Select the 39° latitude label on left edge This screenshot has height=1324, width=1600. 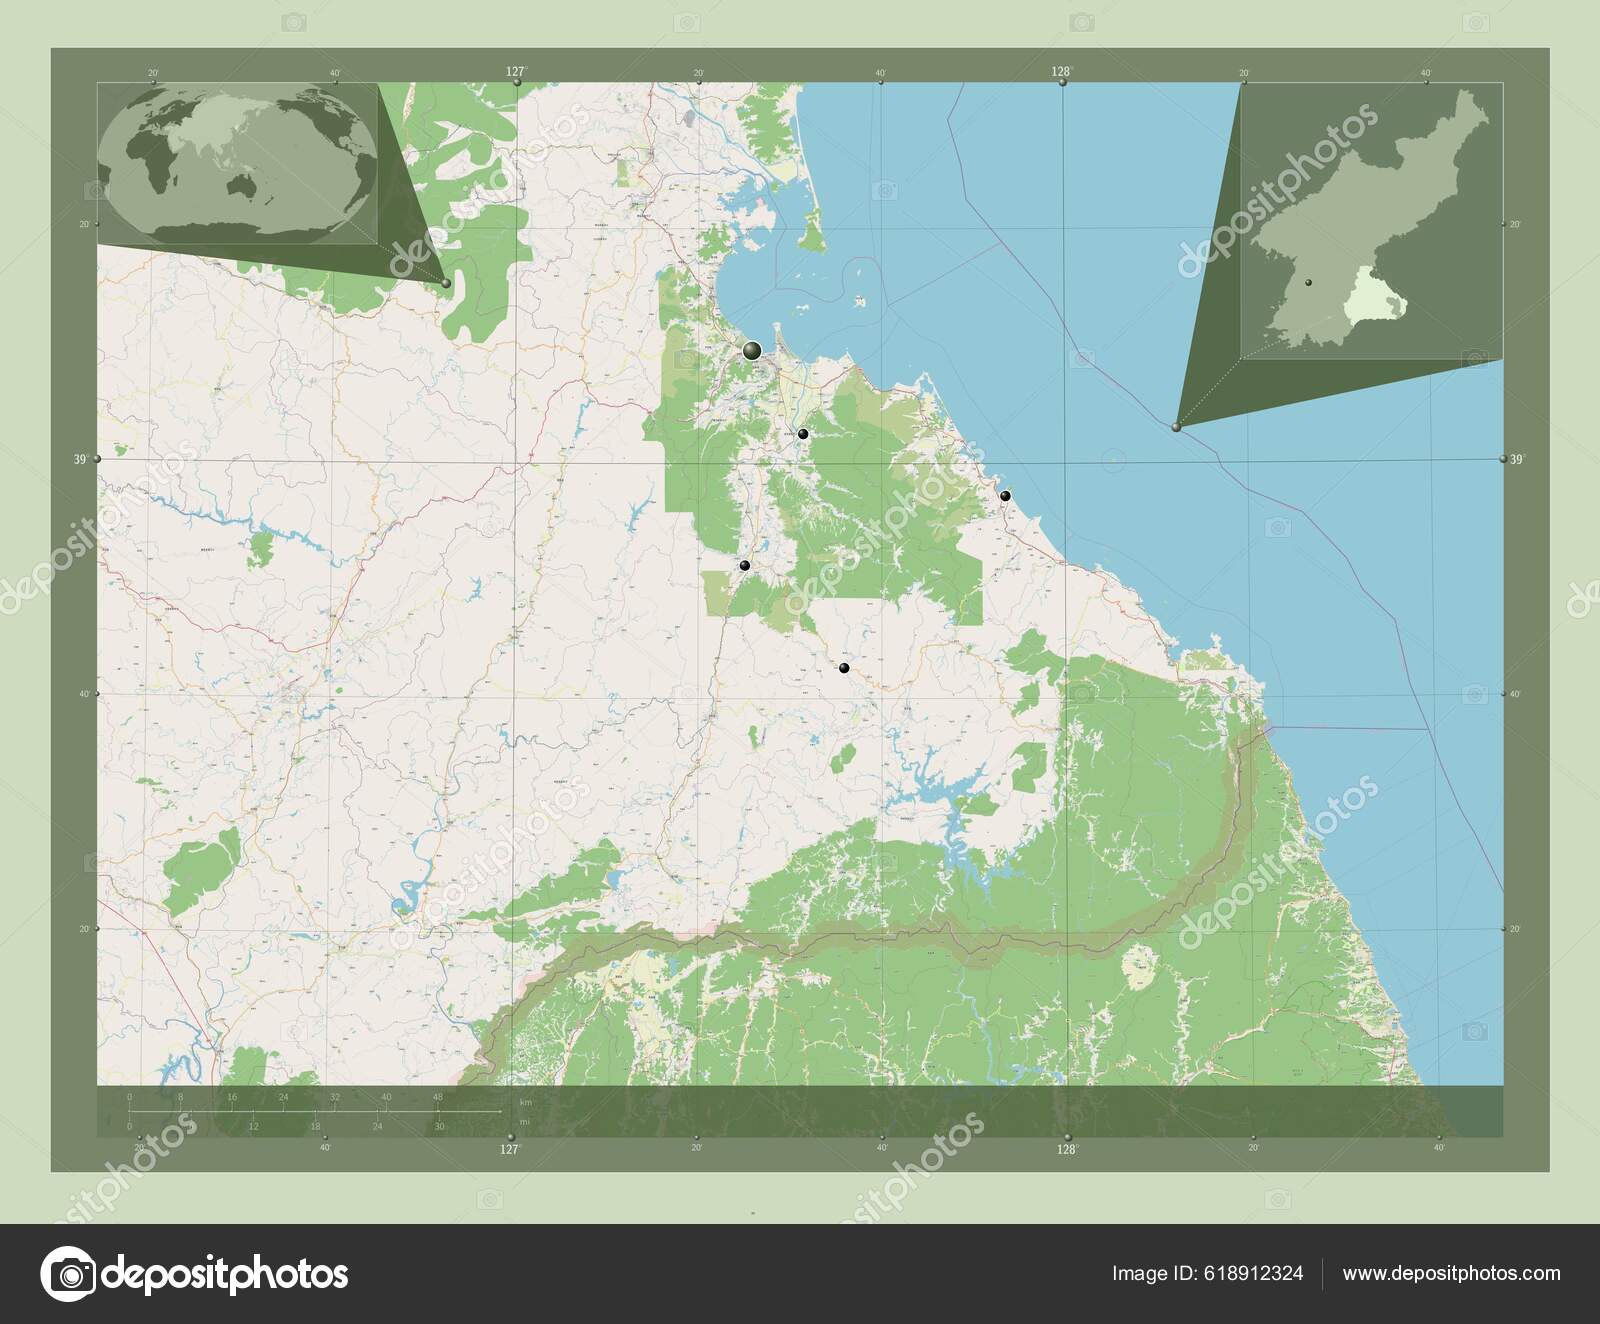(82, 459)
